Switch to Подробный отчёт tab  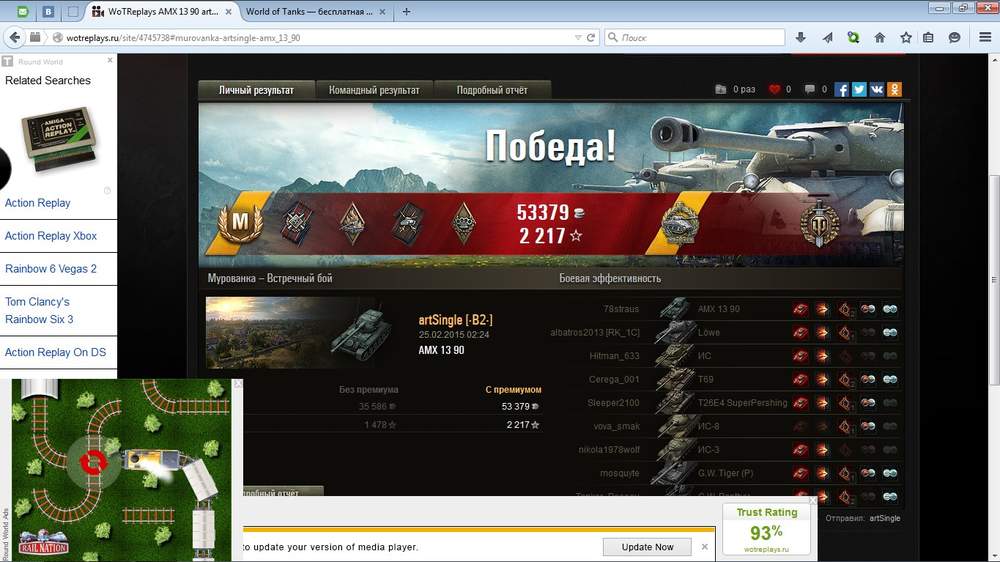tap(492, 90)
